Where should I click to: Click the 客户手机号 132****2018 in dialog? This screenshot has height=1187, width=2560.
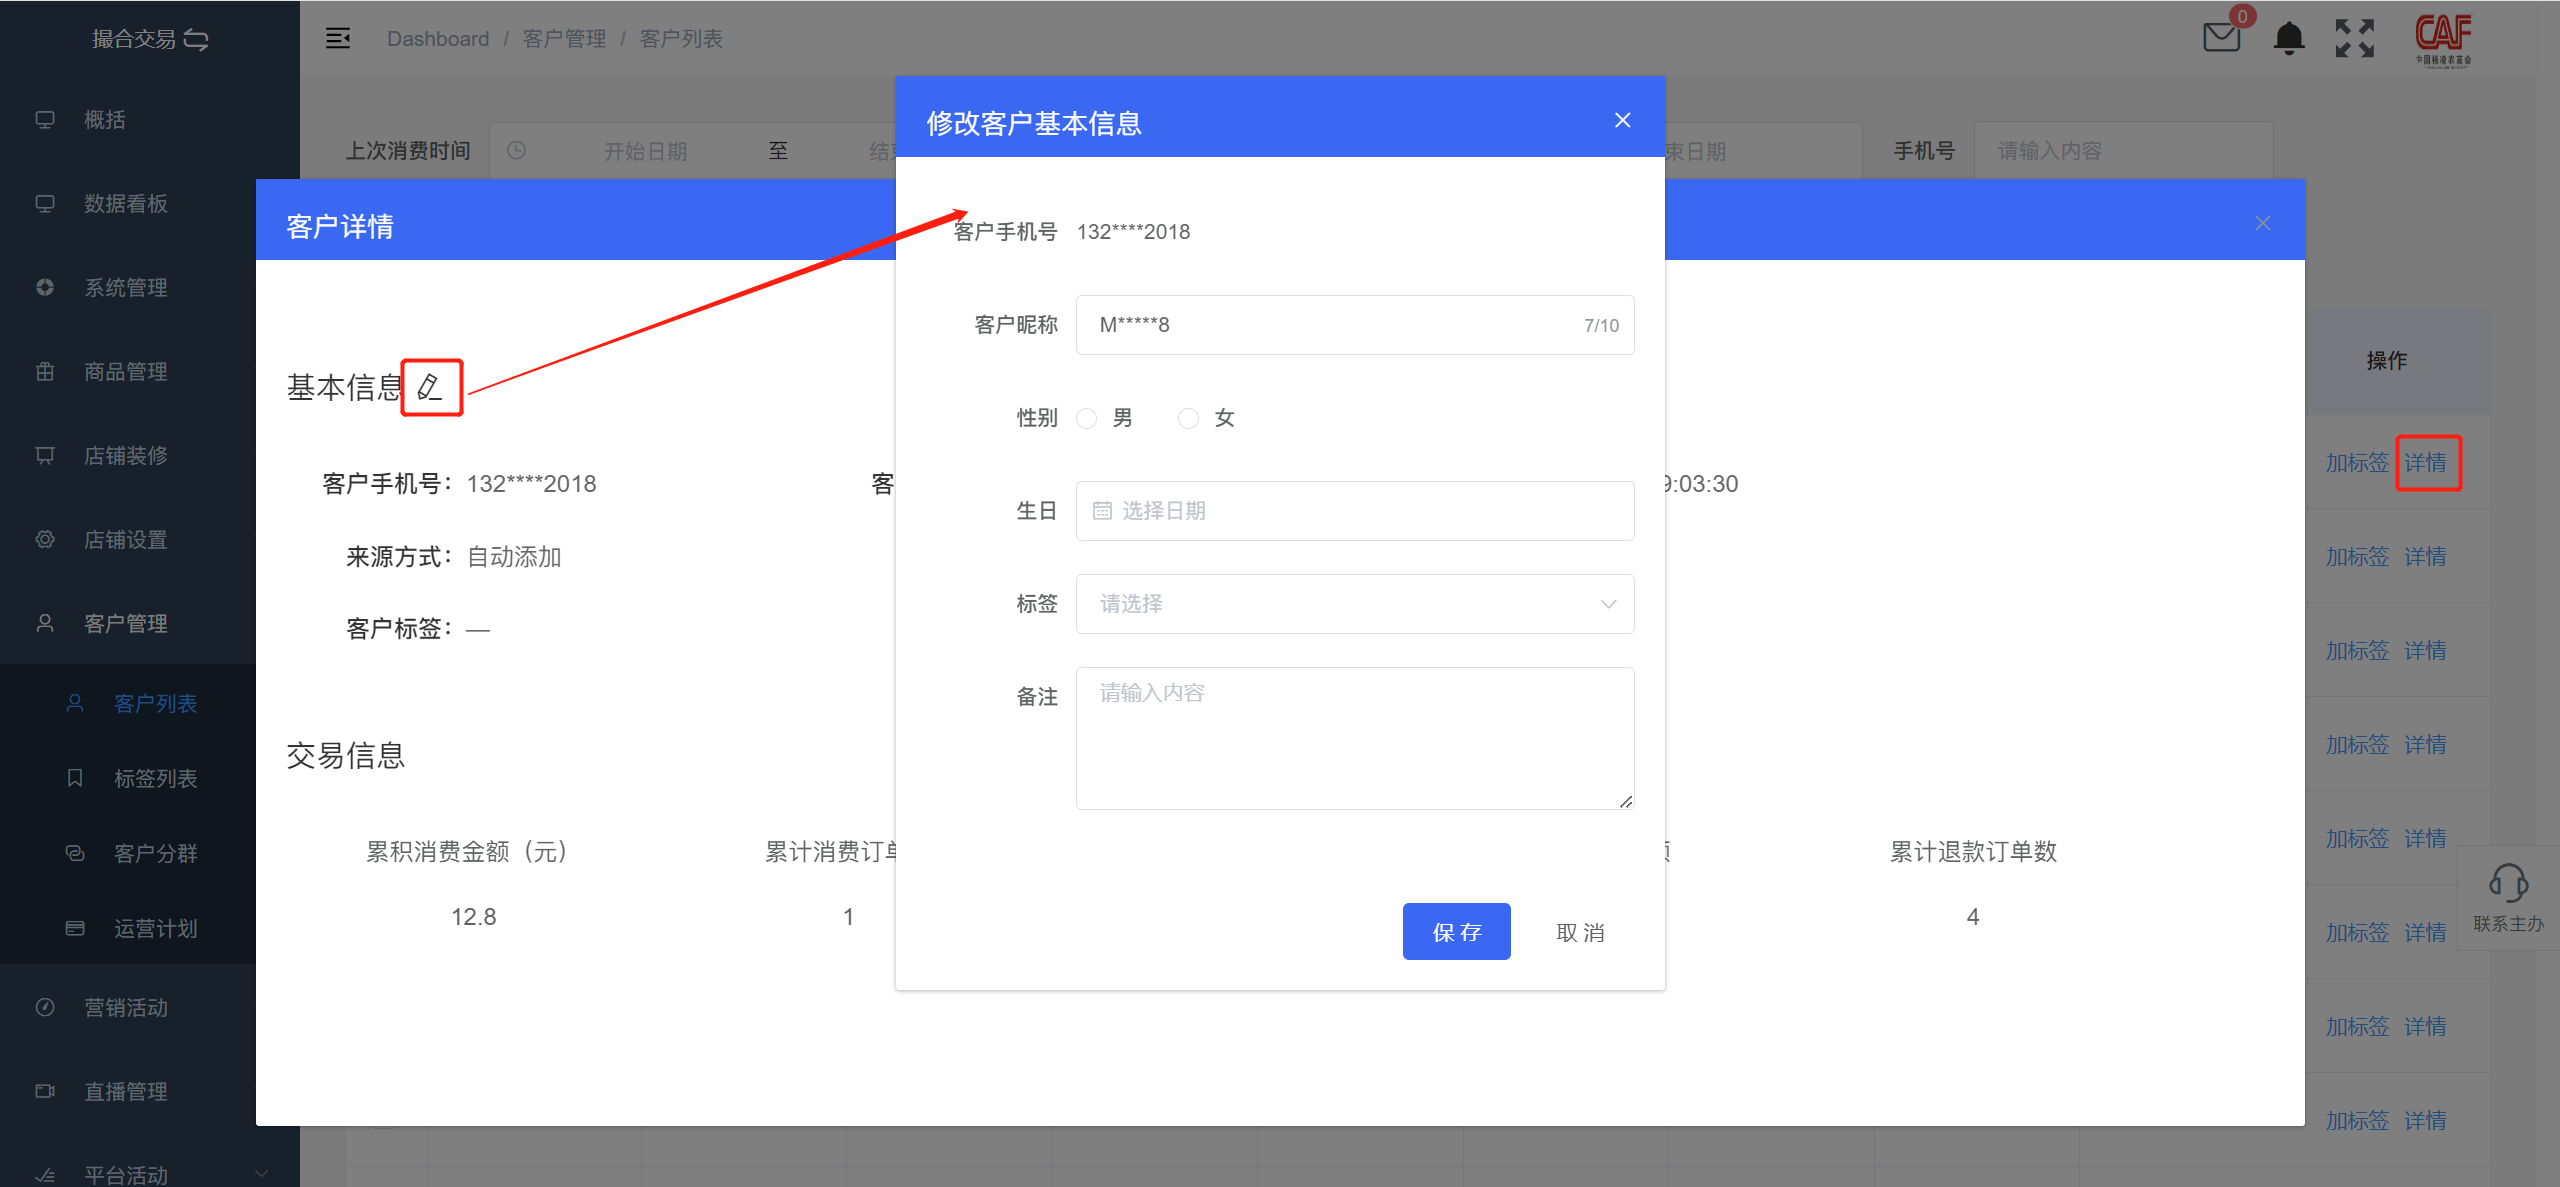click(1133, 232)
